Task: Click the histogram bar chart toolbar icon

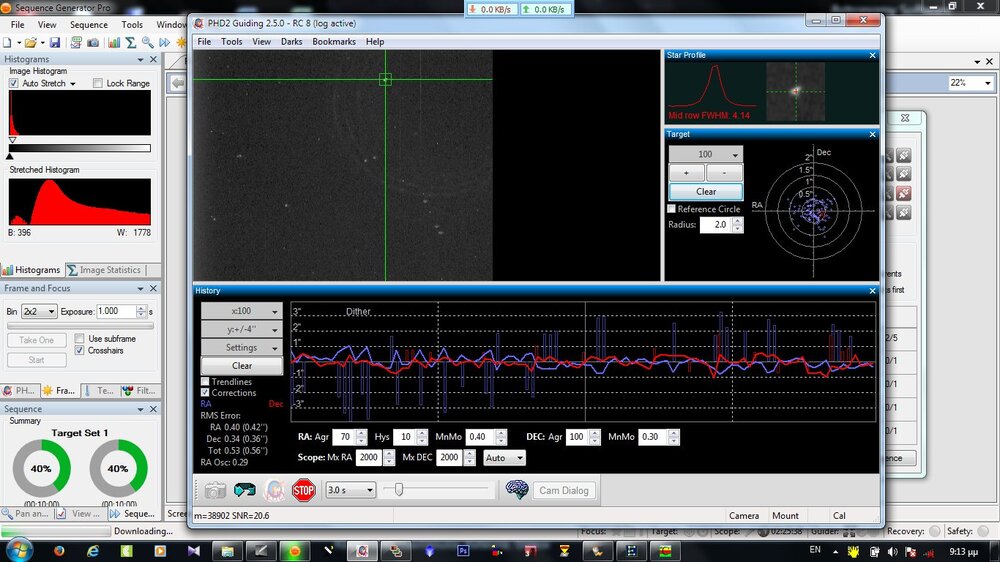Action: tap(114, 43)
